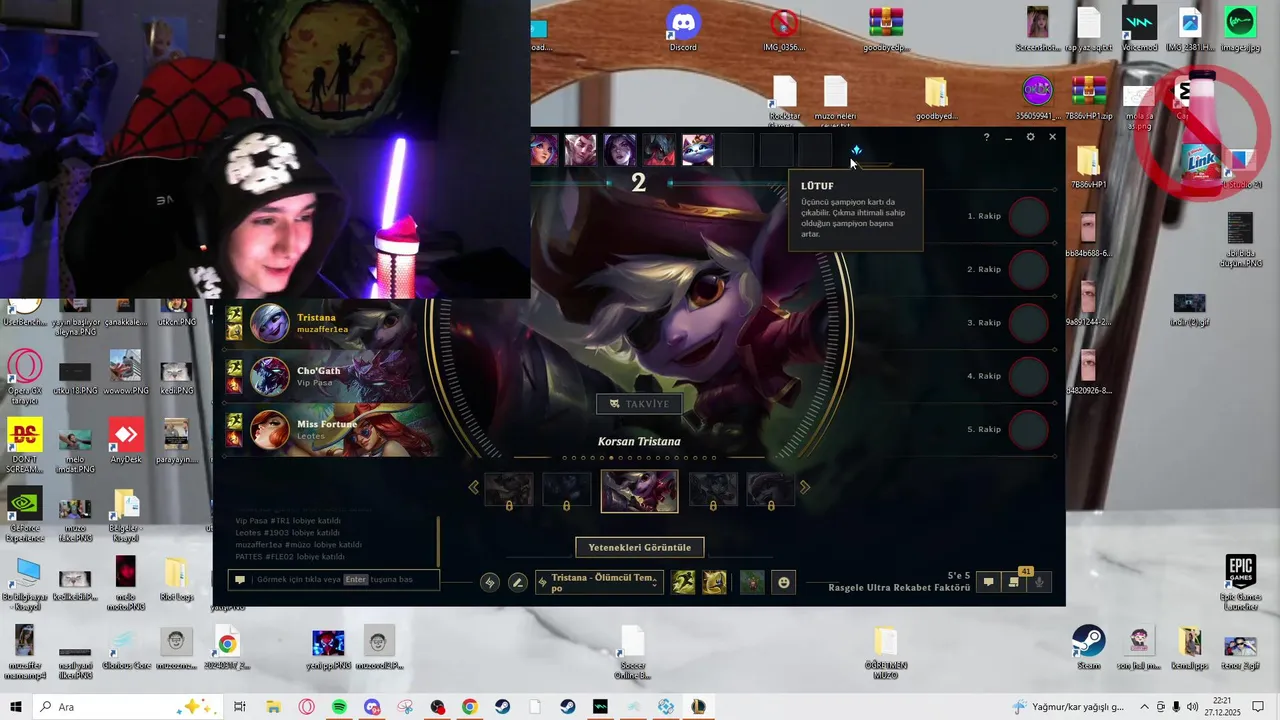1280x720 pixels.
Task: Select first locked skin thumbnail in carousel
Action: 509,490
